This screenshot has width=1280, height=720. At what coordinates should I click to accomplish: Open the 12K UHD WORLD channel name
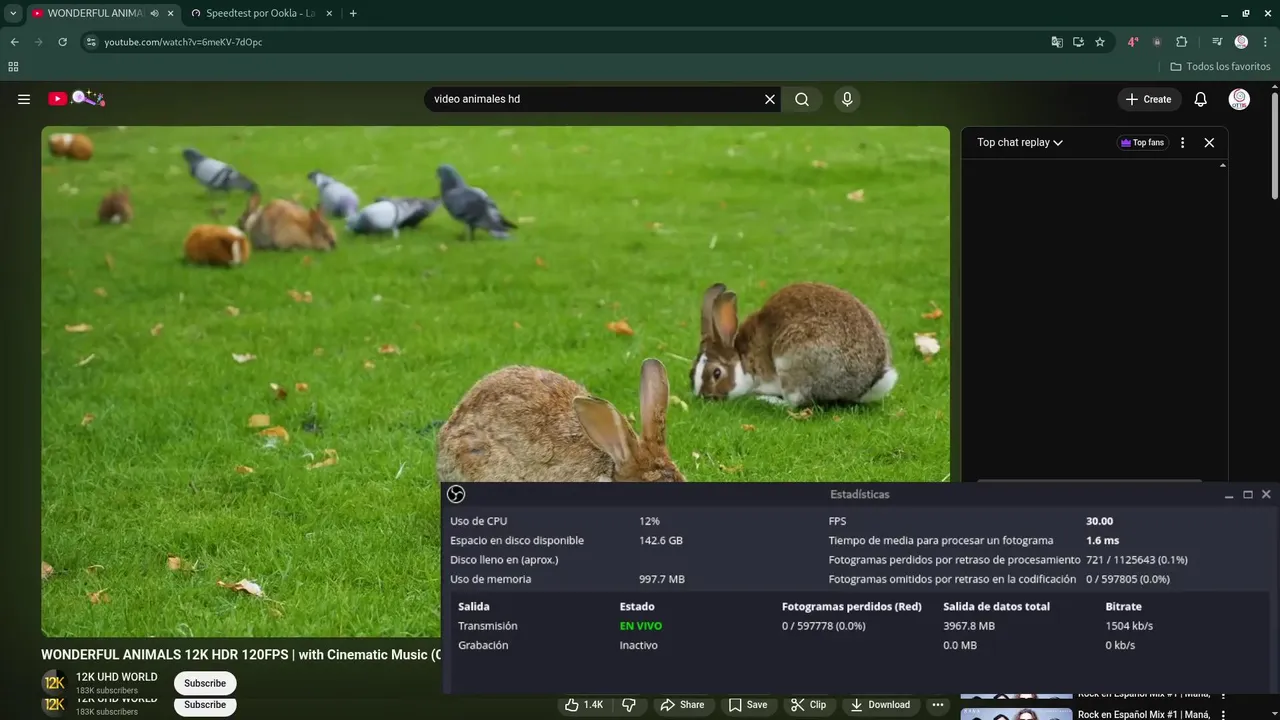(117, 677)
